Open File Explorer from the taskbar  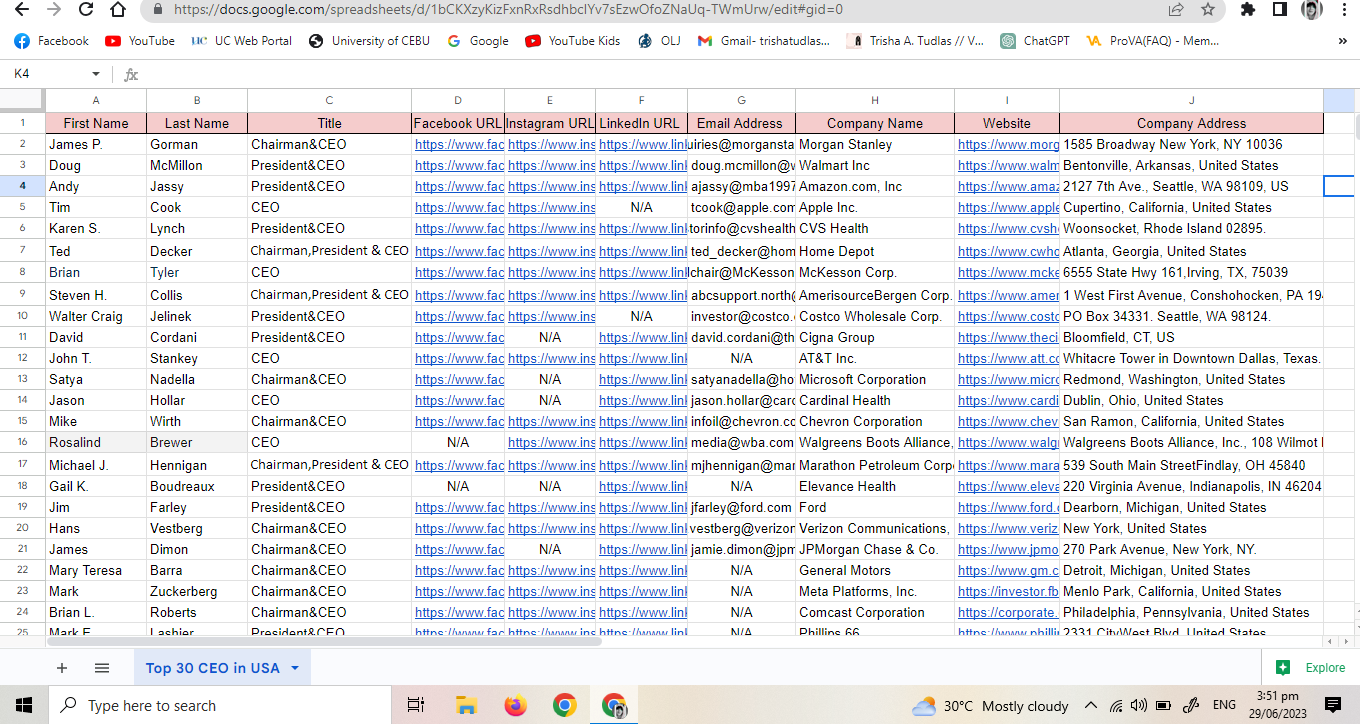coord(466,705)
